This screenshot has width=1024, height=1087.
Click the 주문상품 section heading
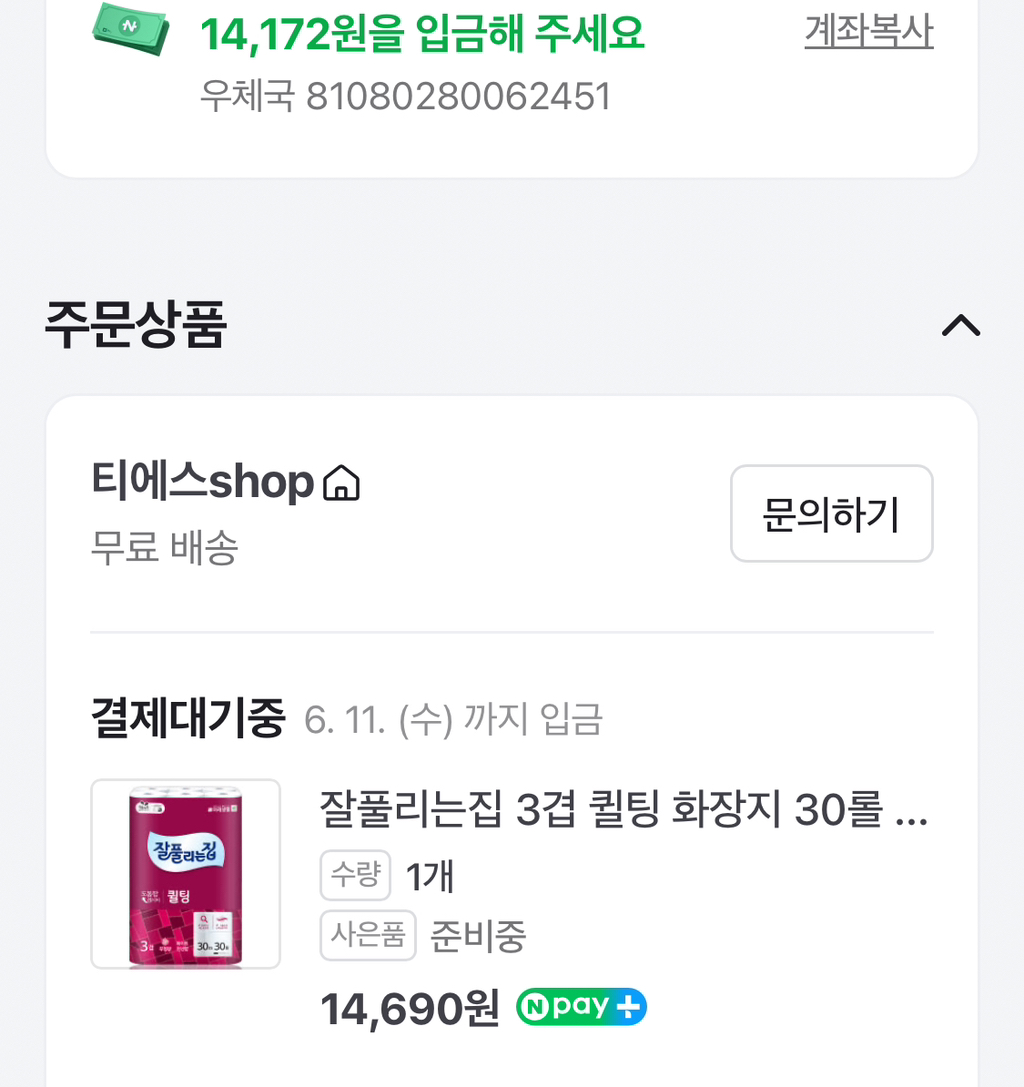pyautogui.click(x=136, y=325)
